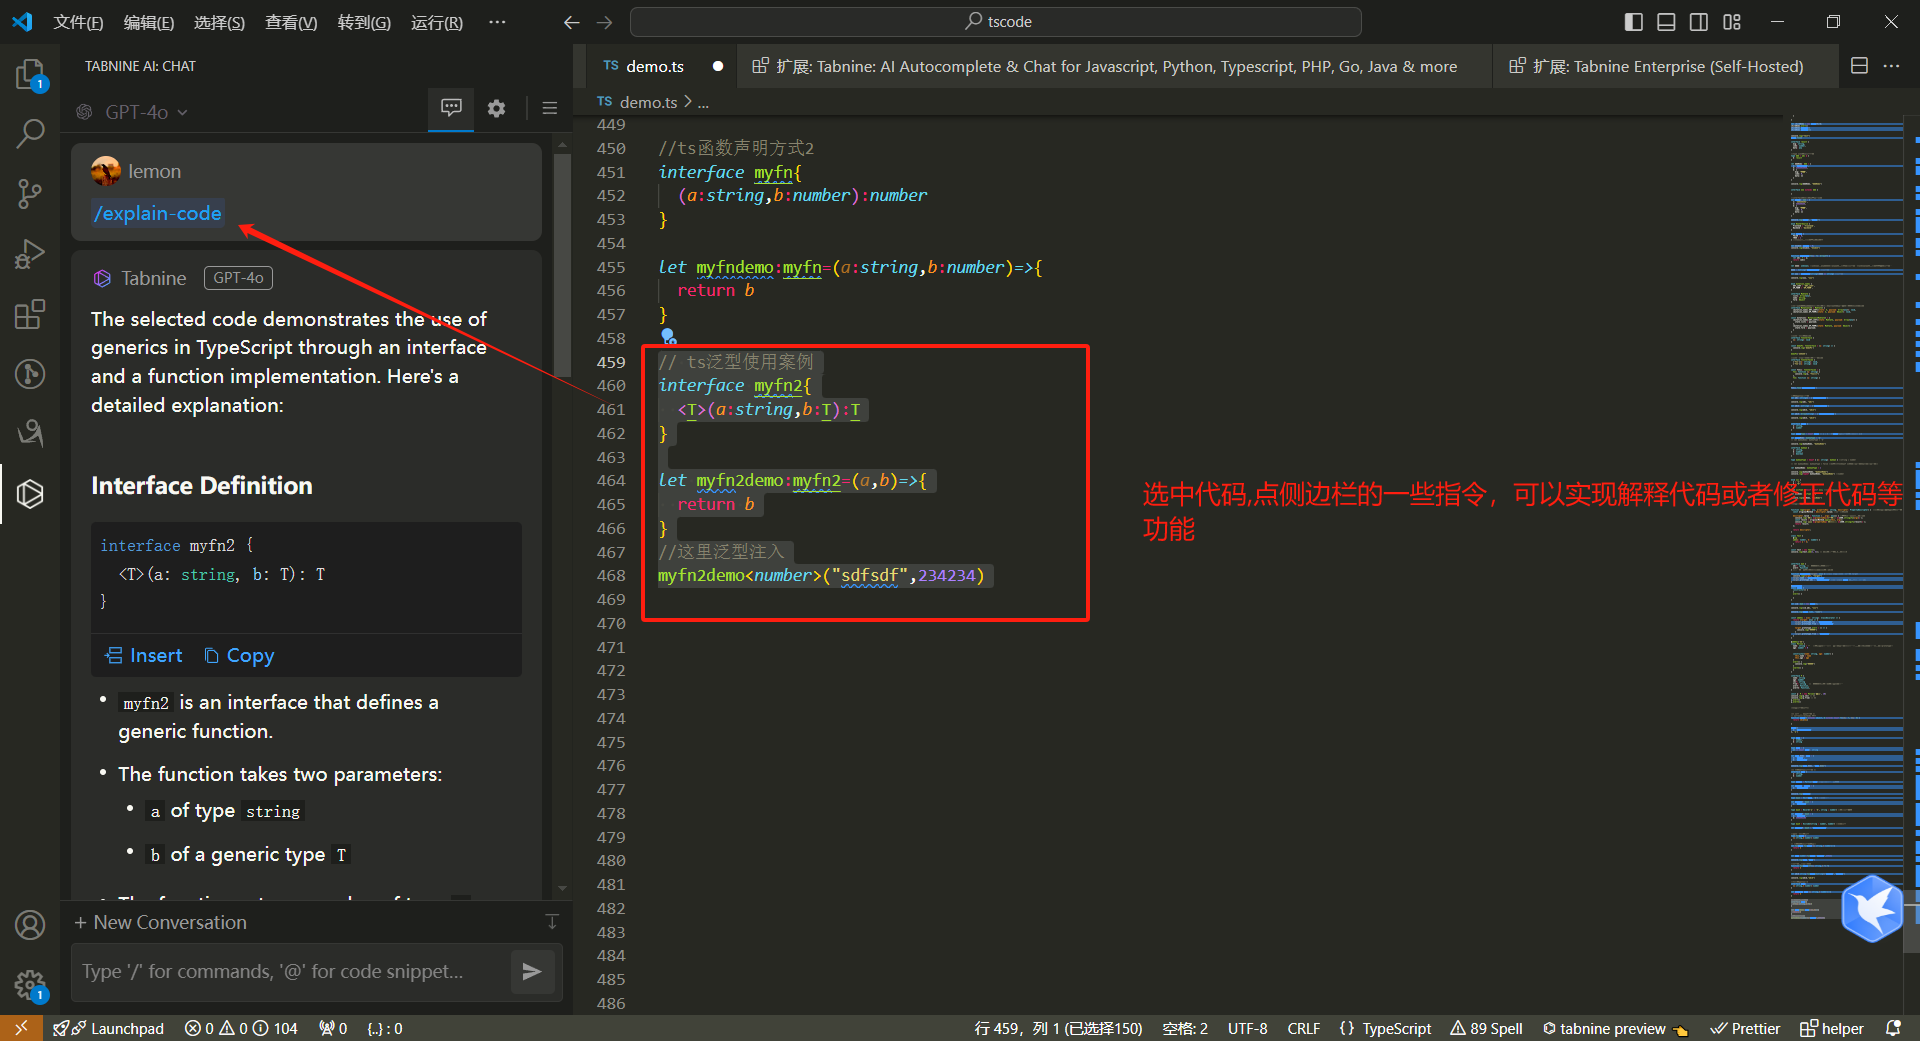Screen dimensions: 1920x1041
Task: Toggle the primary side bar
Action: click(1634, 22)
